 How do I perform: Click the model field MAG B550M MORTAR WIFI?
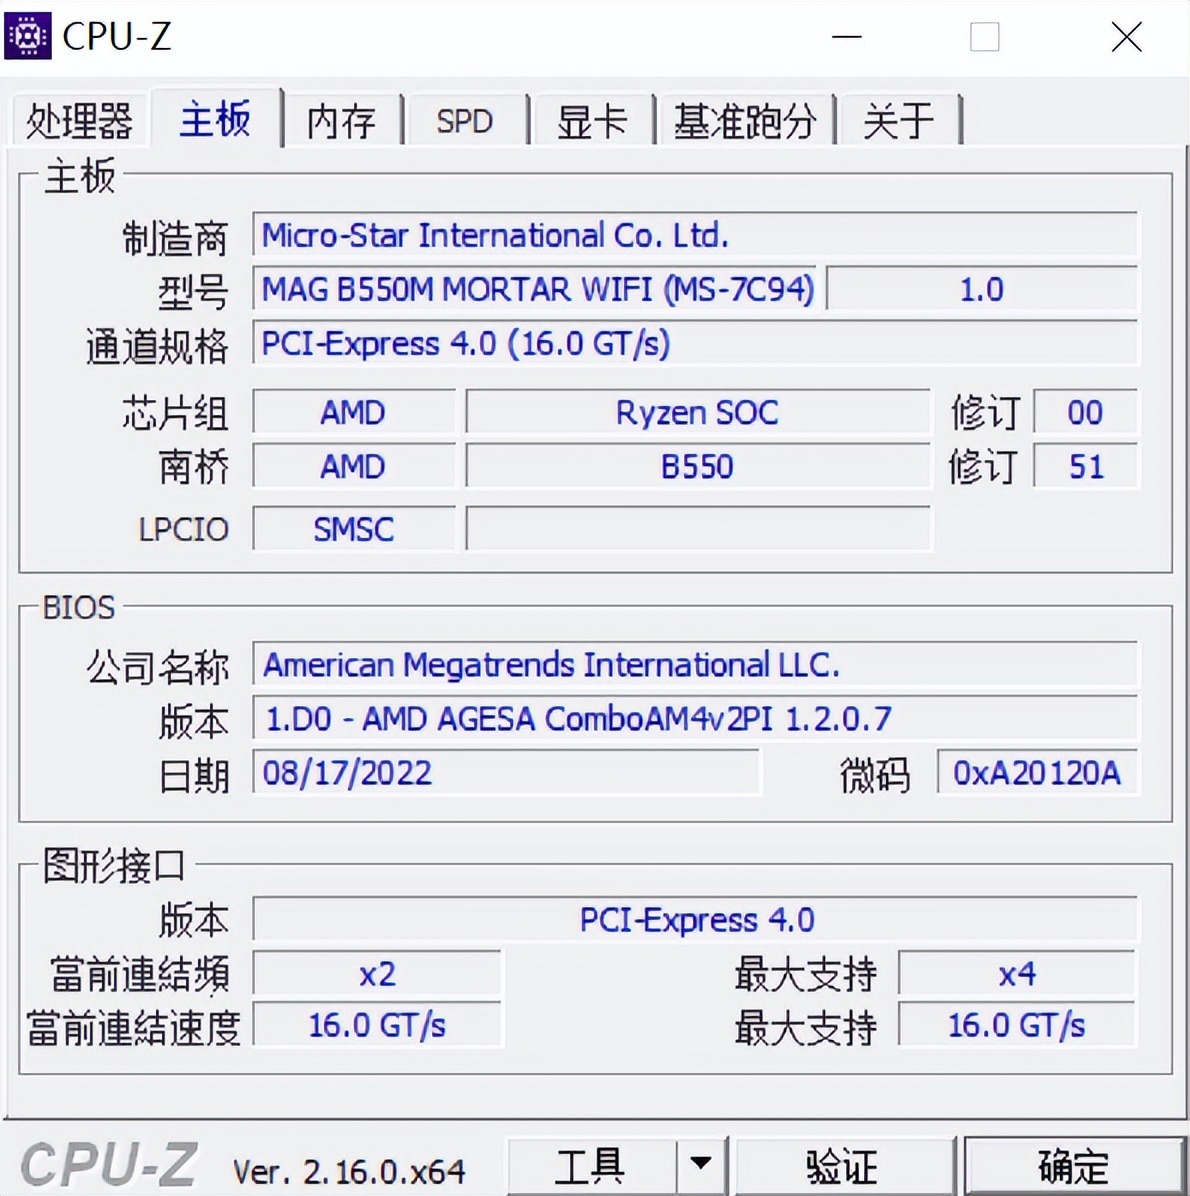point(535,290)
